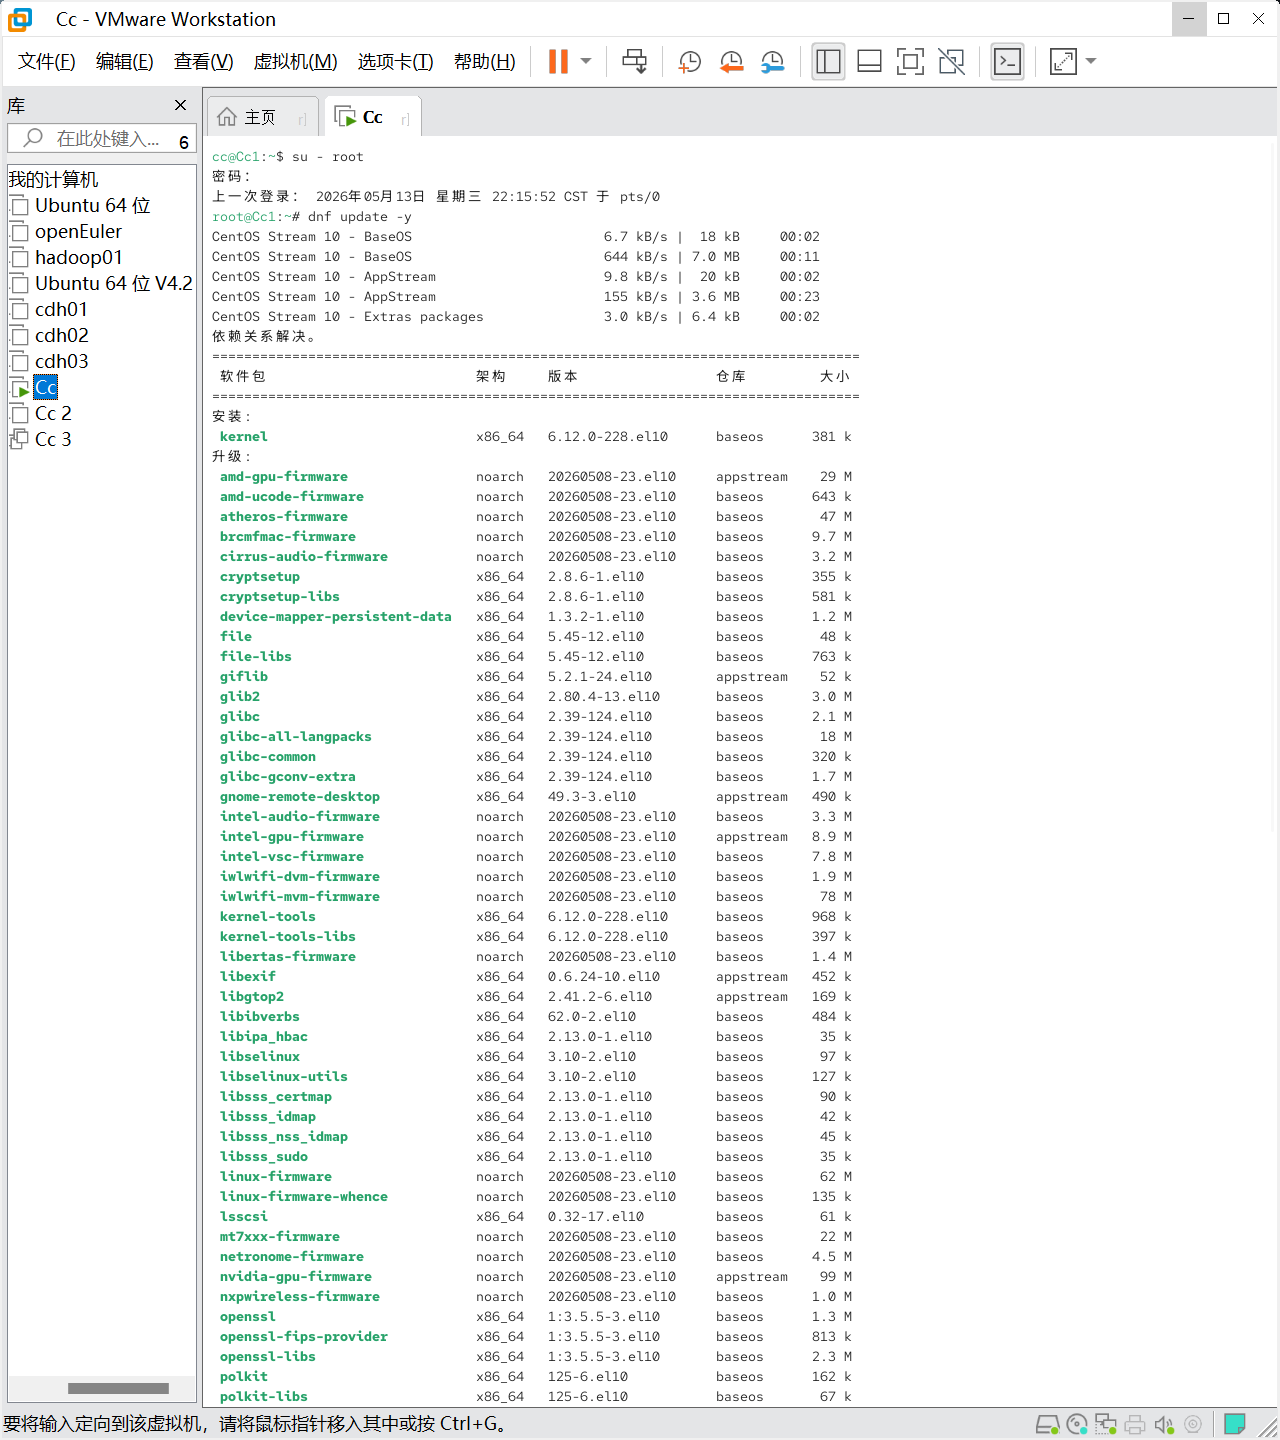Open the 选项卡(T) menu
Image resolution: width=1280 pixels, height=1440 pixels.
click(396, 62)
